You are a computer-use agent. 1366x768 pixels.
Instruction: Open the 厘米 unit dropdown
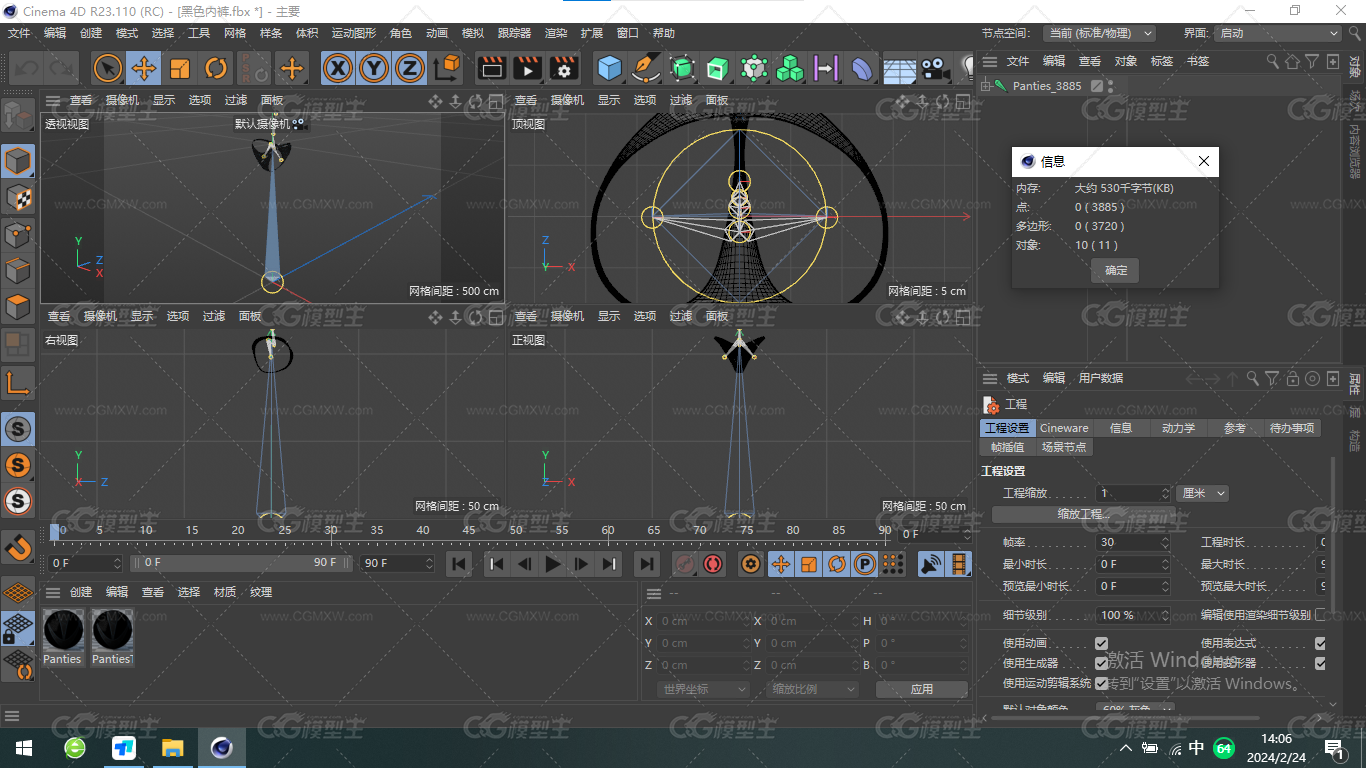tap(1202, 493)
